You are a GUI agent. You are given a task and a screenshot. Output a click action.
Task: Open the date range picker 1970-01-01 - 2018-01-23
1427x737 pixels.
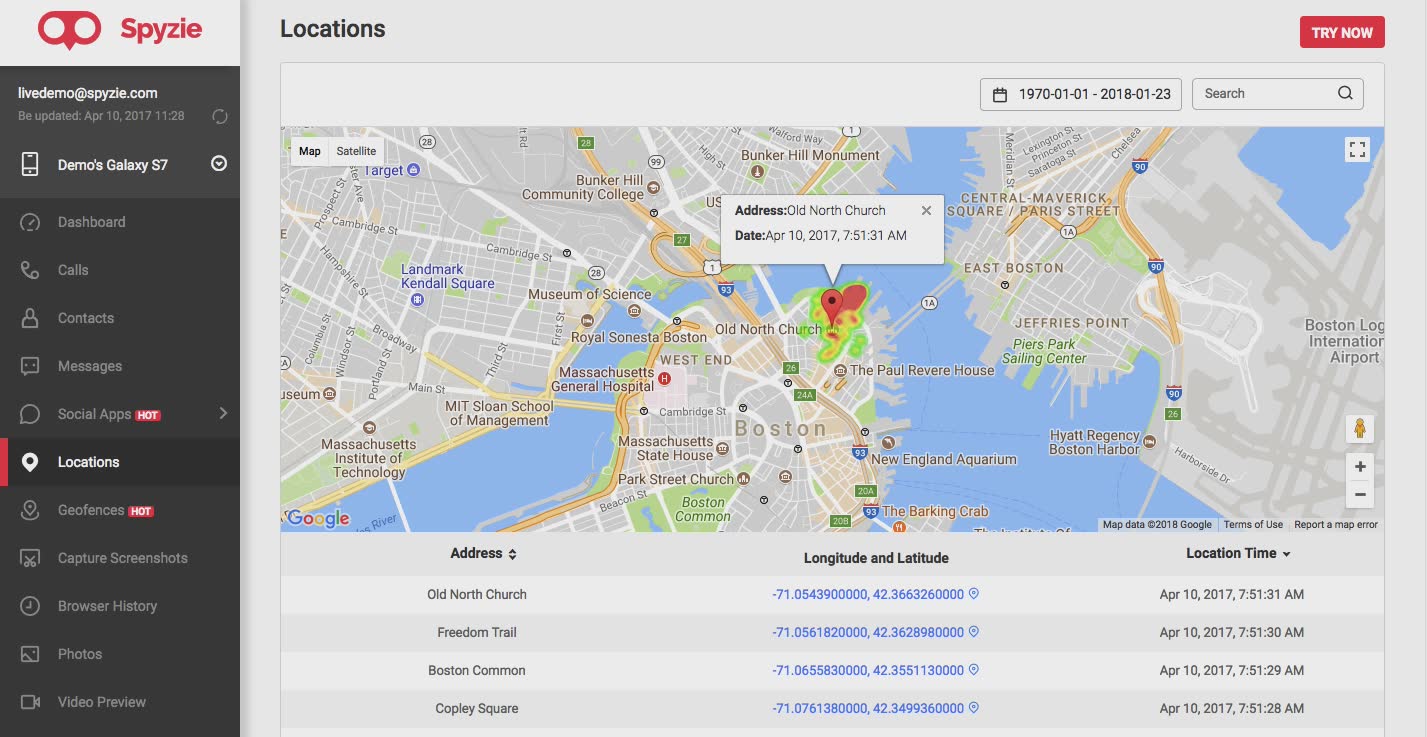[1081, 94]
